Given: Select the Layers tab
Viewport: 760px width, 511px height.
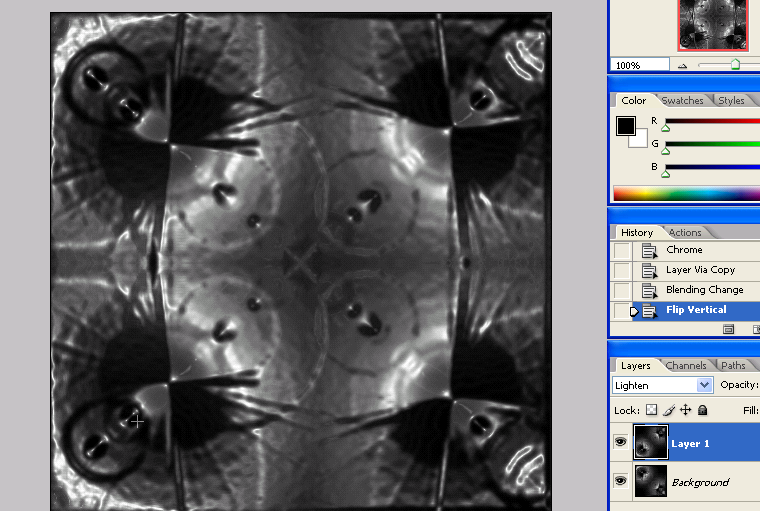Looking at the screenshot, I should click(x=635, y=366).
